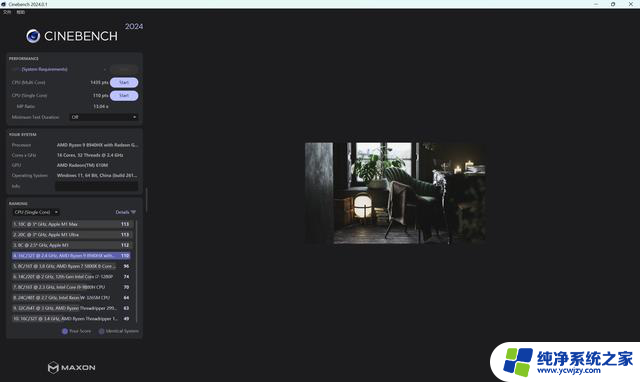Open the ranking CPU Single Core dropdown
The image size is (640, 382).
coord(36,212)
